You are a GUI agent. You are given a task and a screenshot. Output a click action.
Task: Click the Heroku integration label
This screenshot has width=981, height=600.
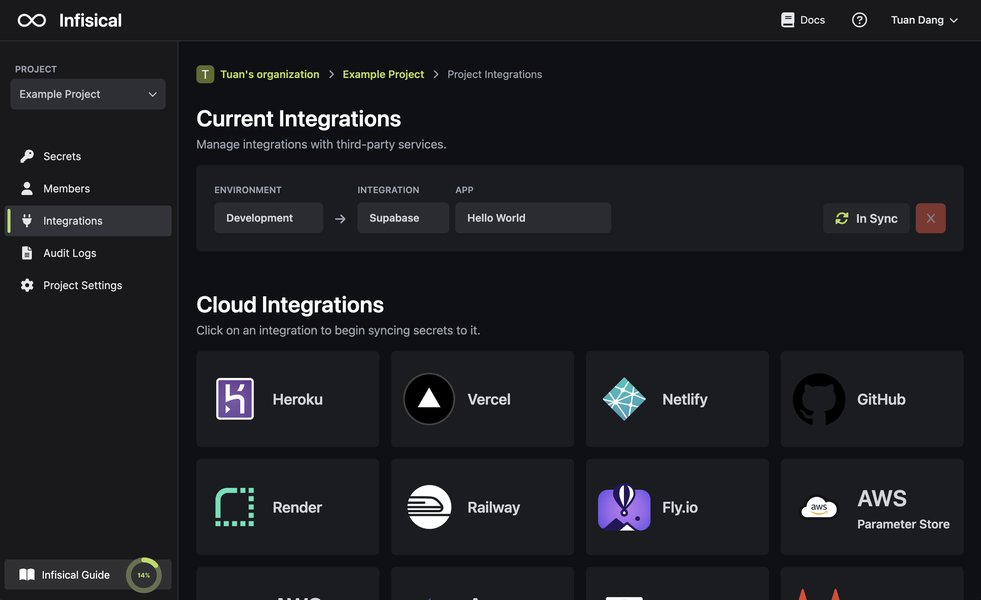pos(298,399)
